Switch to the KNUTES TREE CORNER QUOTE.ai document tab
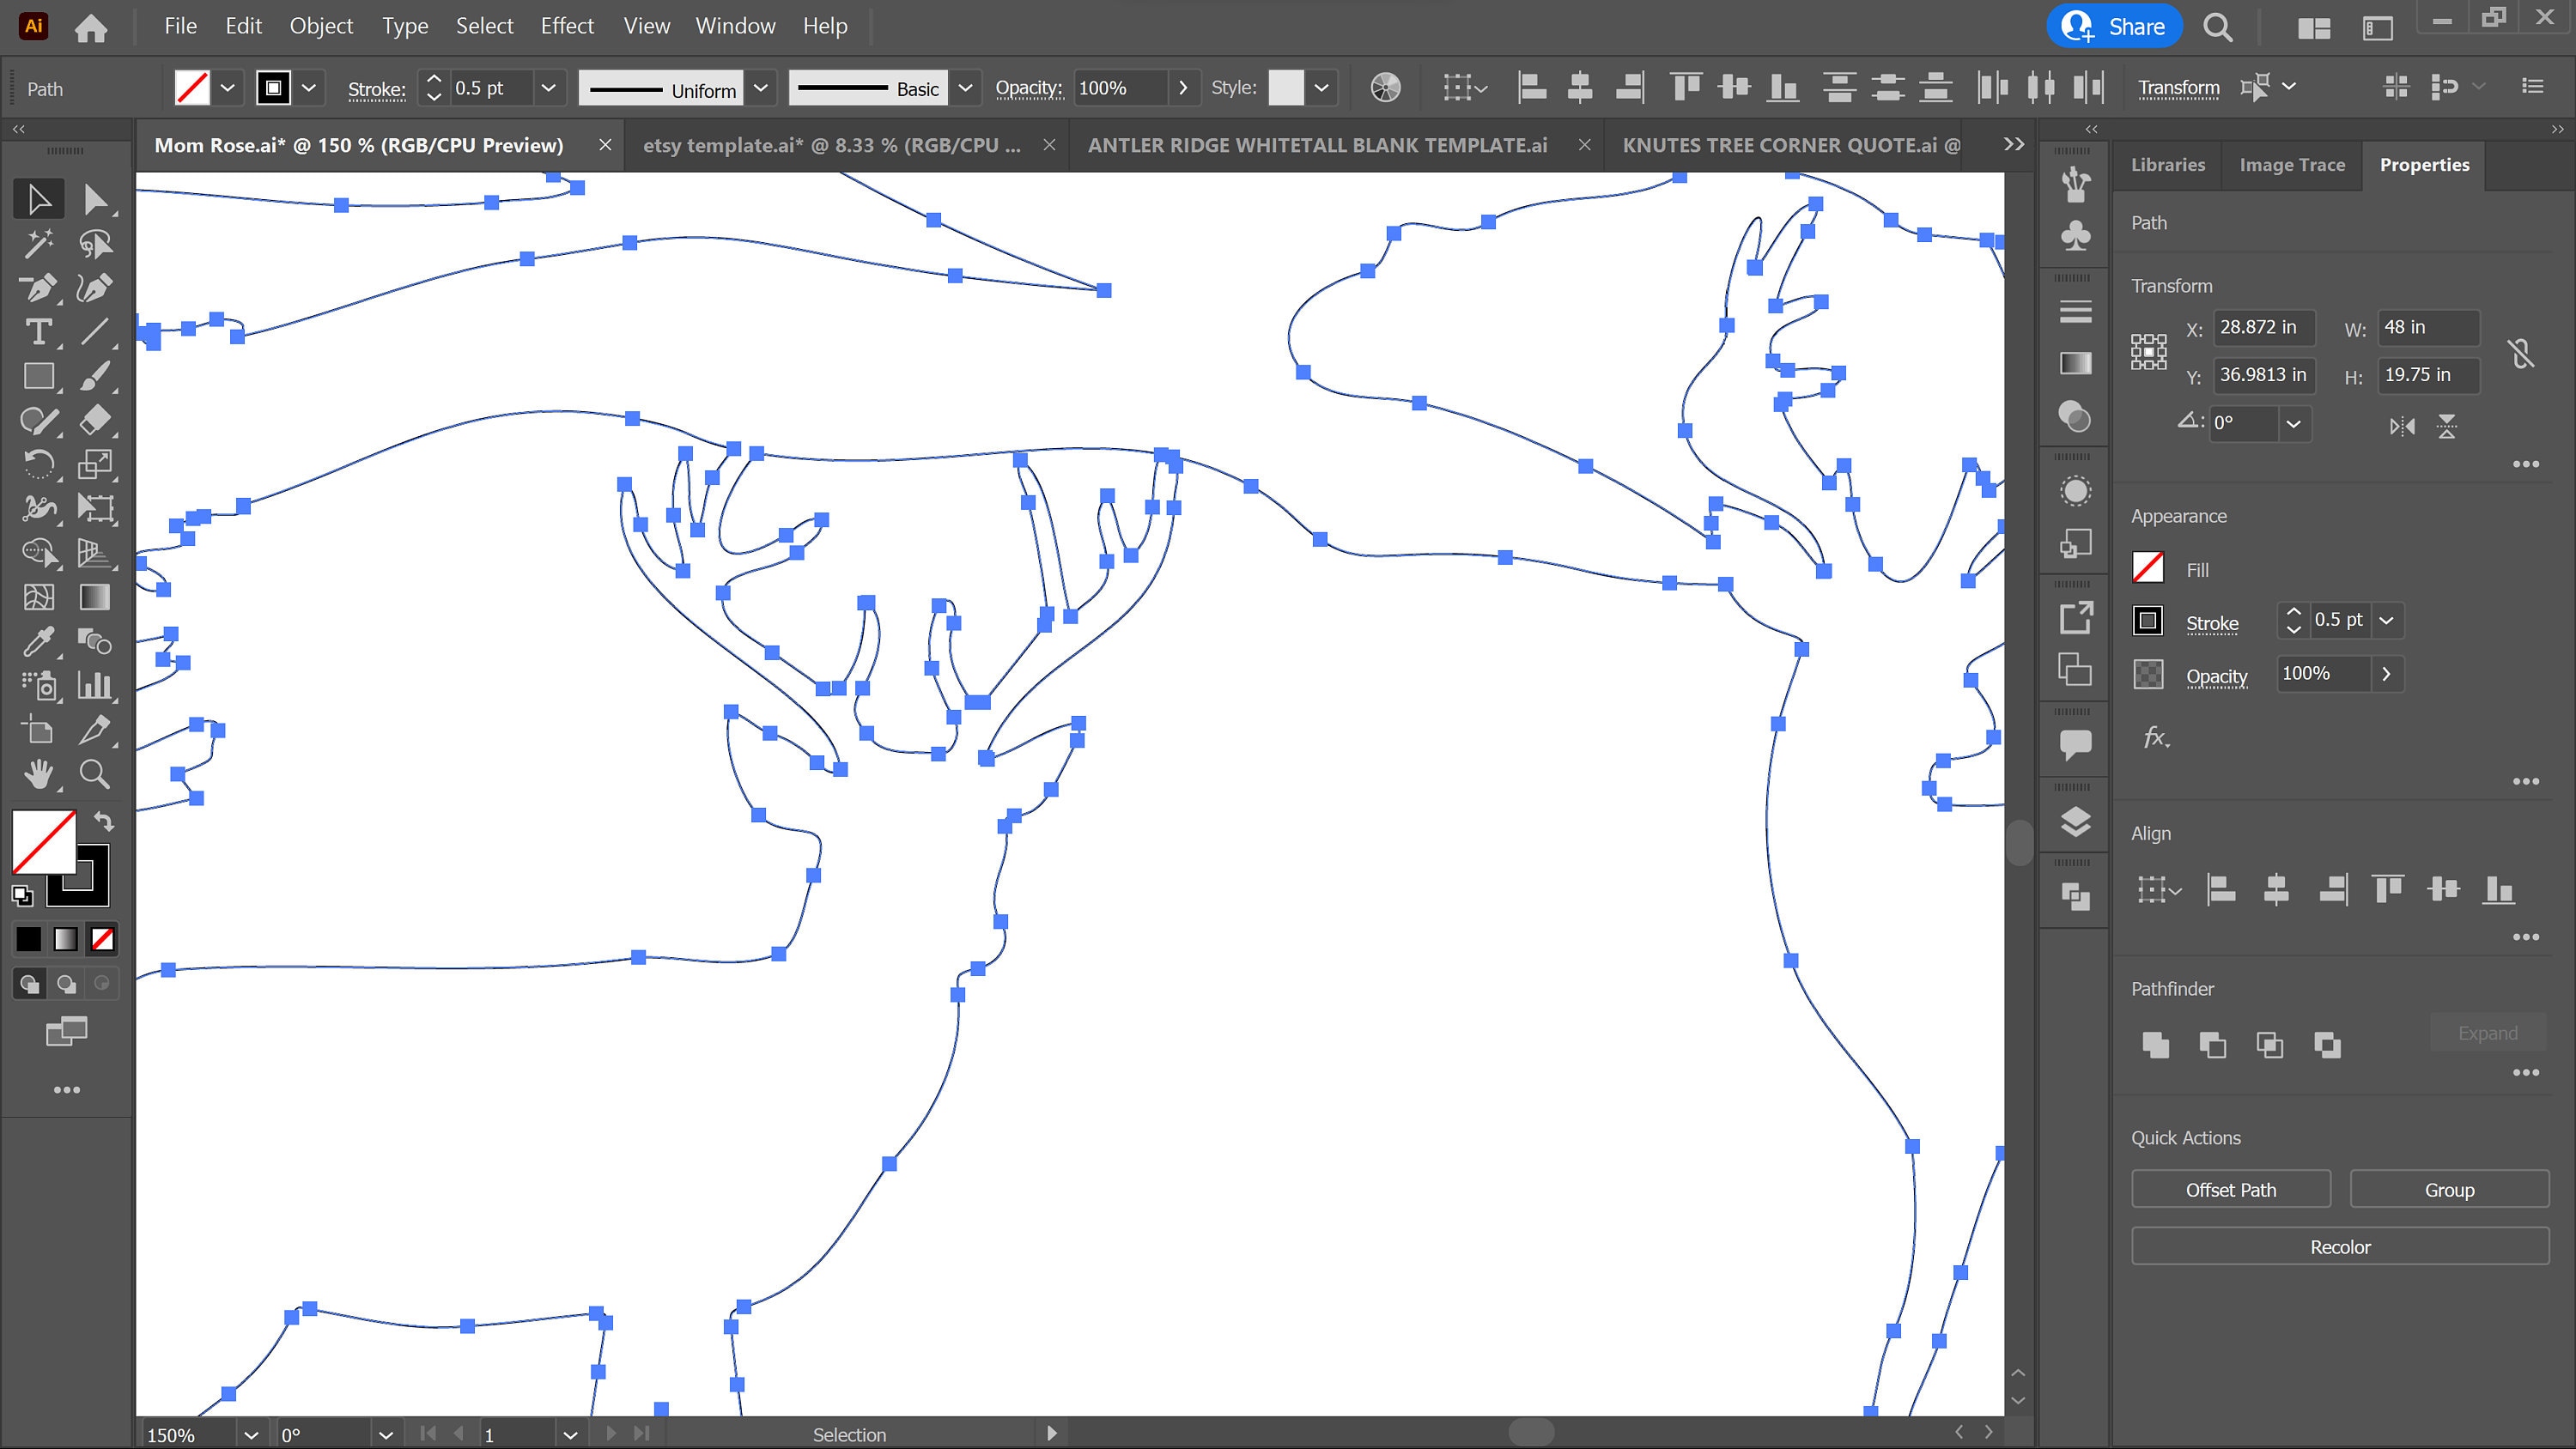This screenshot has width=2576, height=1449. pyautogui.click(x=1790, y=144)
